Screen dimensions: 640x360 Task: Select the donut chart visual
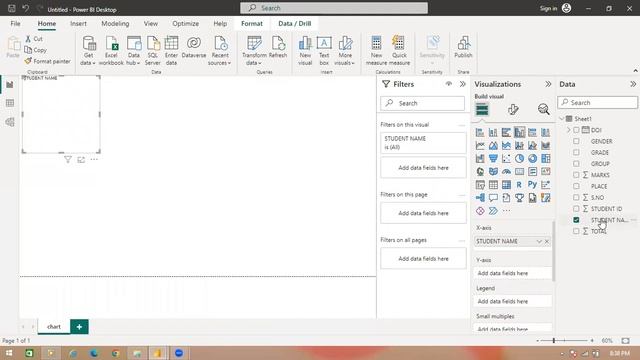pos(532,158)
